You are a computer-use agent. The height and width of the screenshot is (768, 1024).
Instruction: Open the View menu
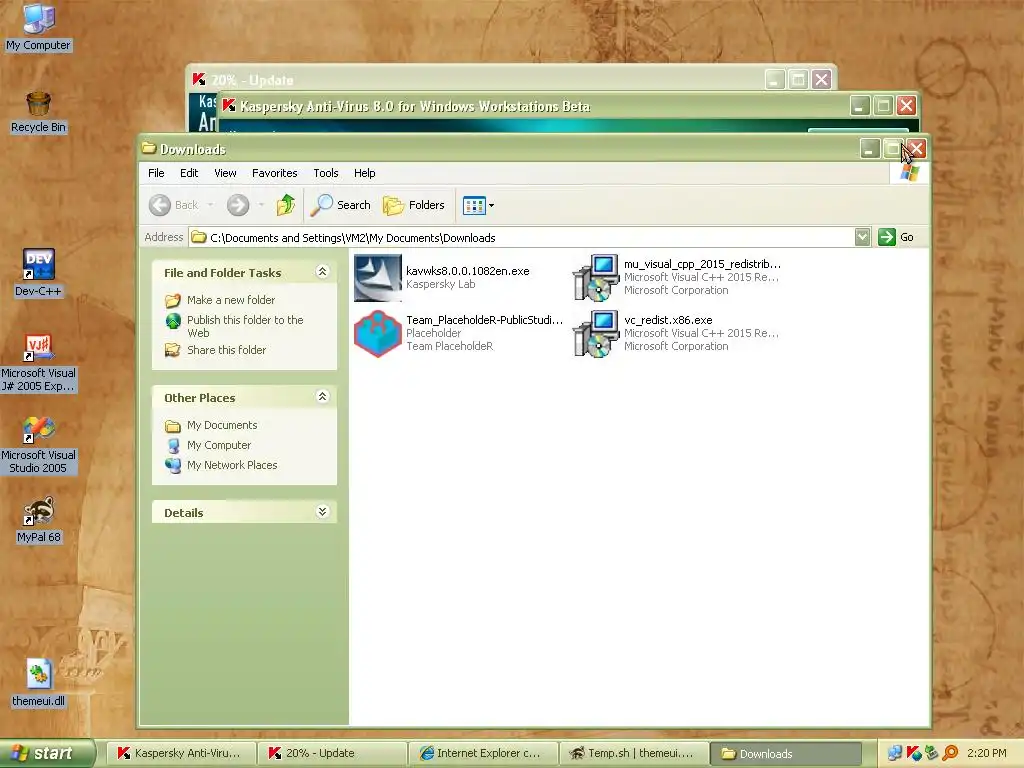click(225, 173)
